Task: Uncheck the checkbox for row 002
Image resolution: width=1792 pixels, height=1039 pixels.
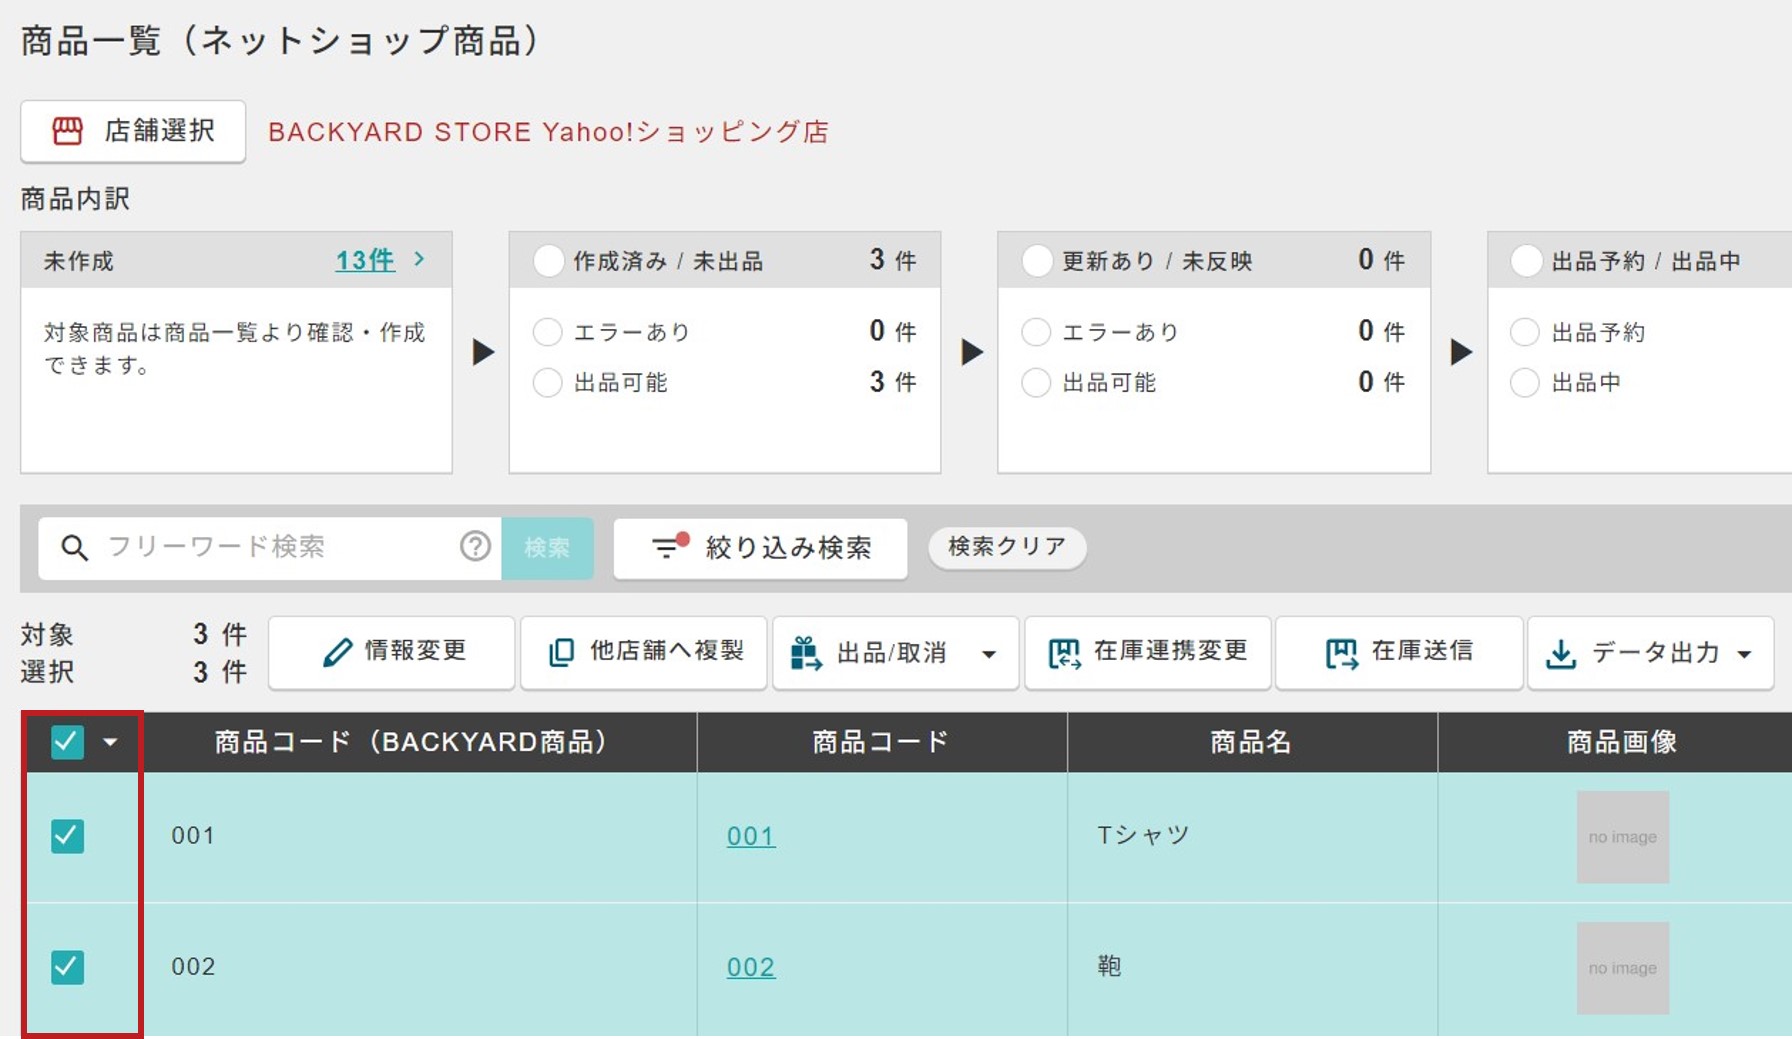Action: tap(67, 967)
